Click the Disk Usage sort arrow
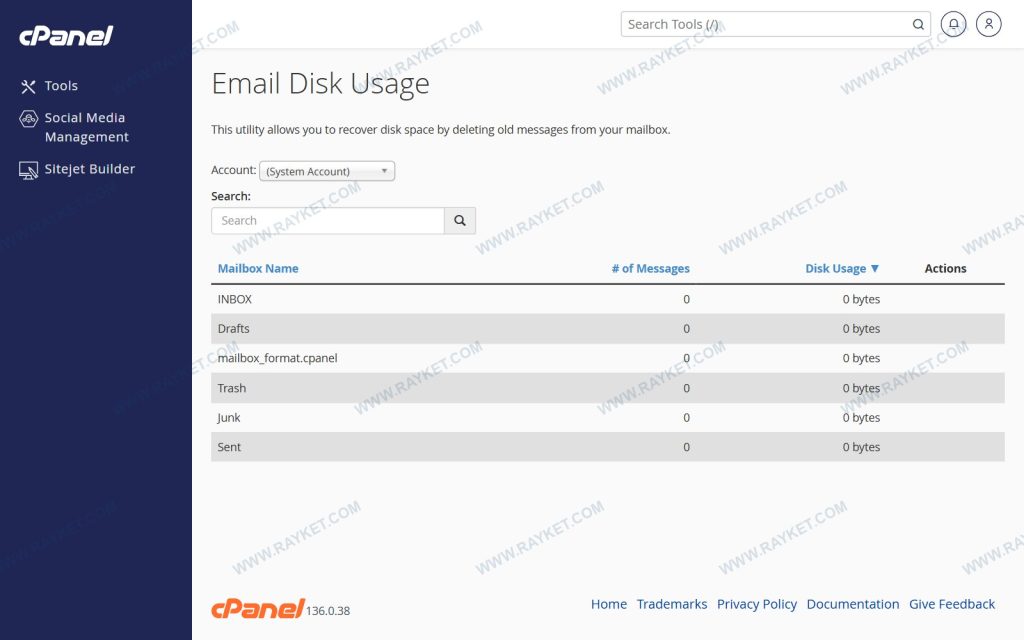1024x640 pixels. tap(875, 268)
